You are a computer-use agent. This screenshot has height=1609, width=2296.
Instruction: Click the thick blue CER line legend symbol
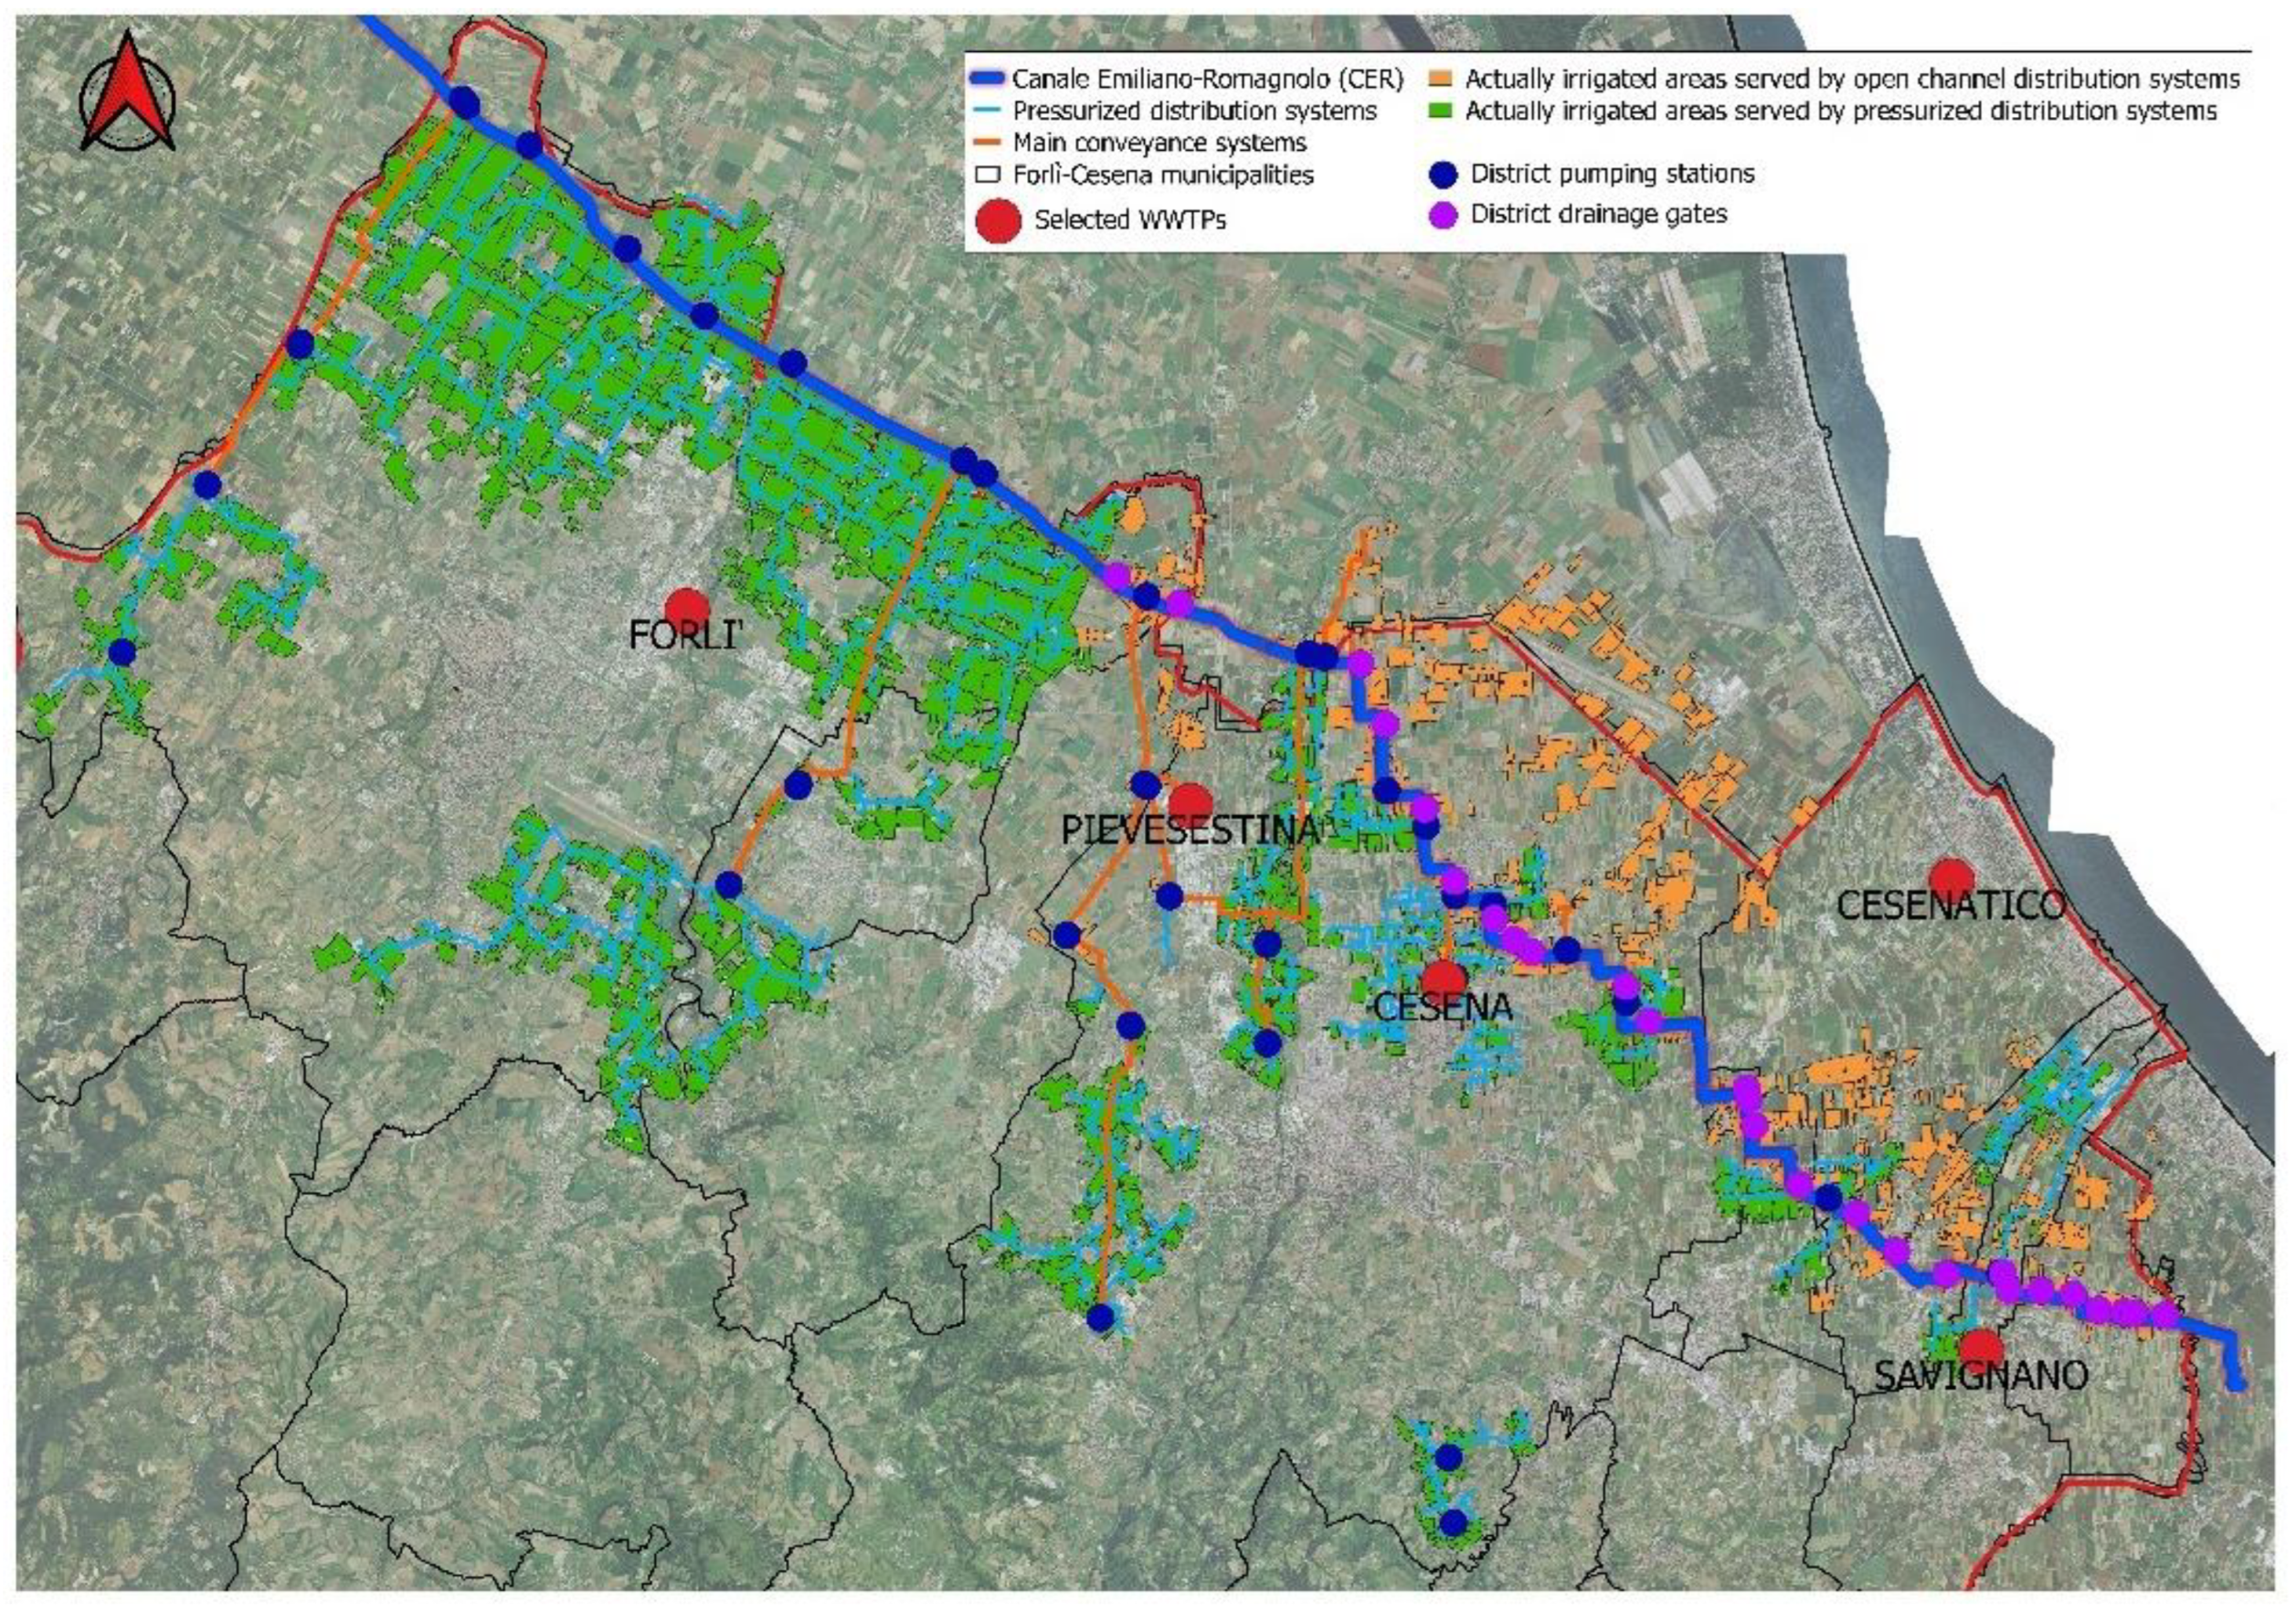988,79
